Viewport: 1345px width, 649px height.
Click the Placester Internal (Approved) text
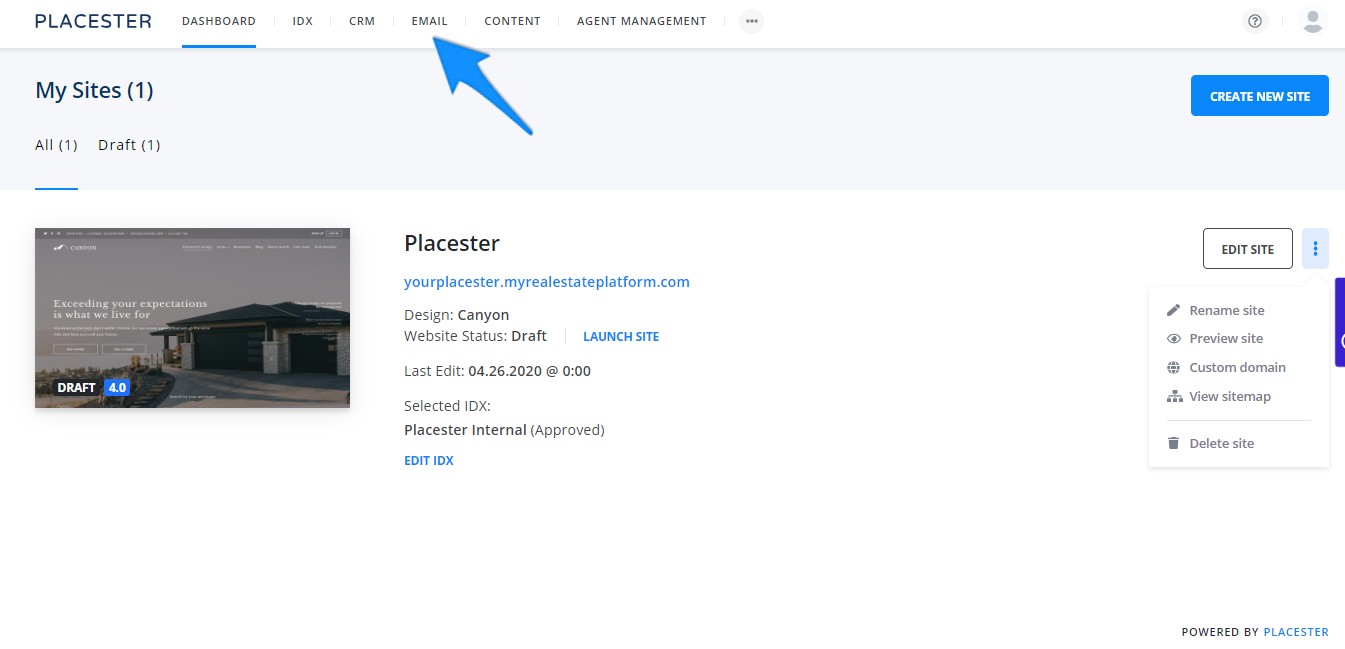[504, 430]
